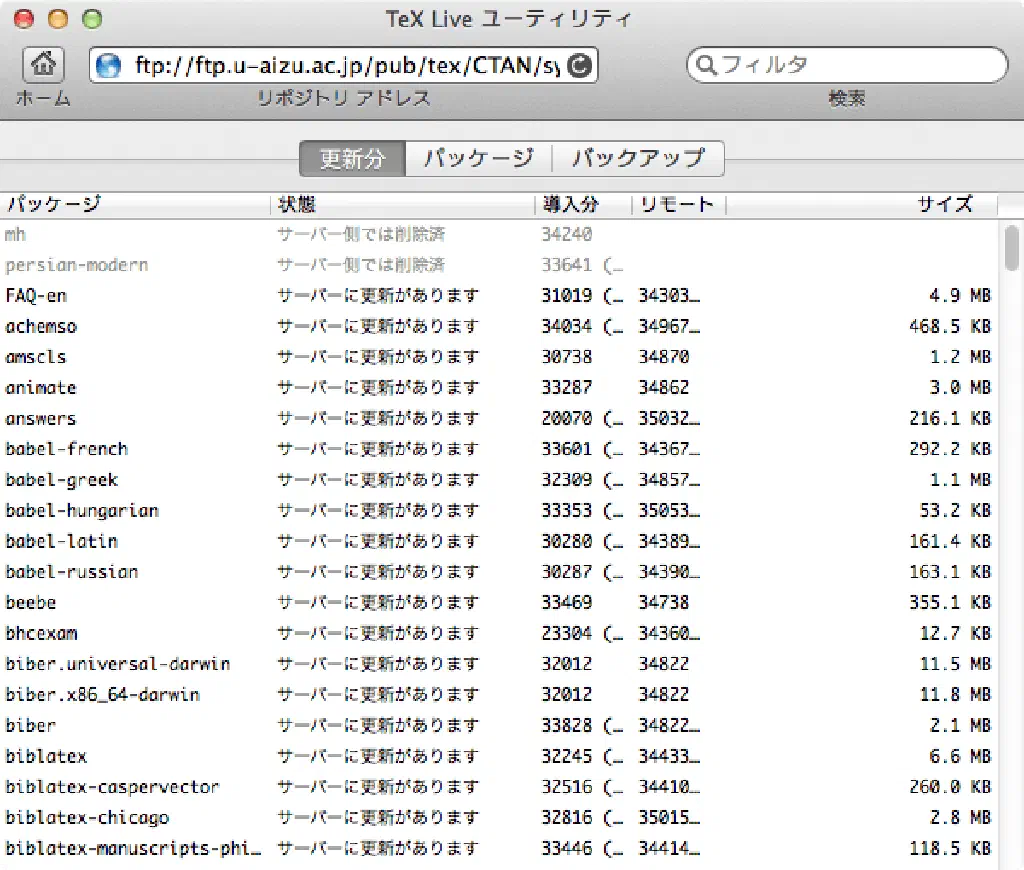Click the repository address text field
The image size is (1024, 870).
pyautogui.click(x=340, y=66)
